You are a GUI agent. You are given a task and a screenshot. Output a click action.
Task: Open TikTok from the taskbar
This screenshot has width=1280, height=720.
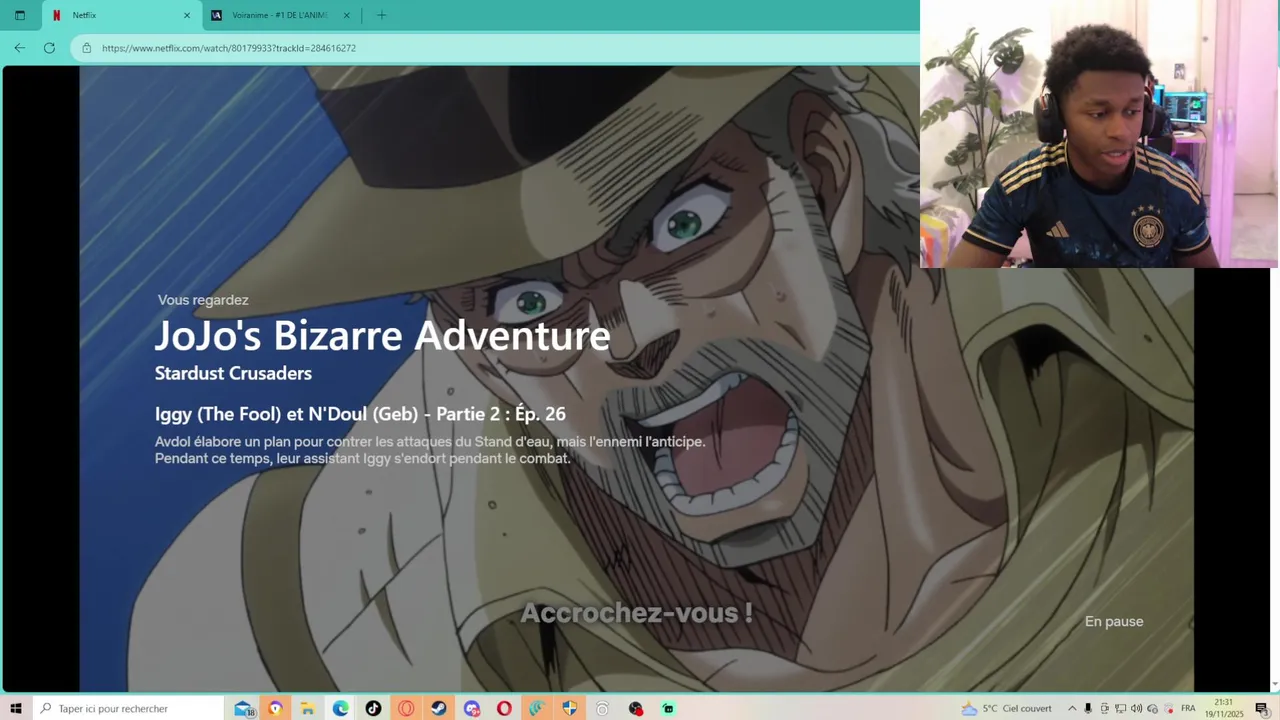[x=373, y=708]
